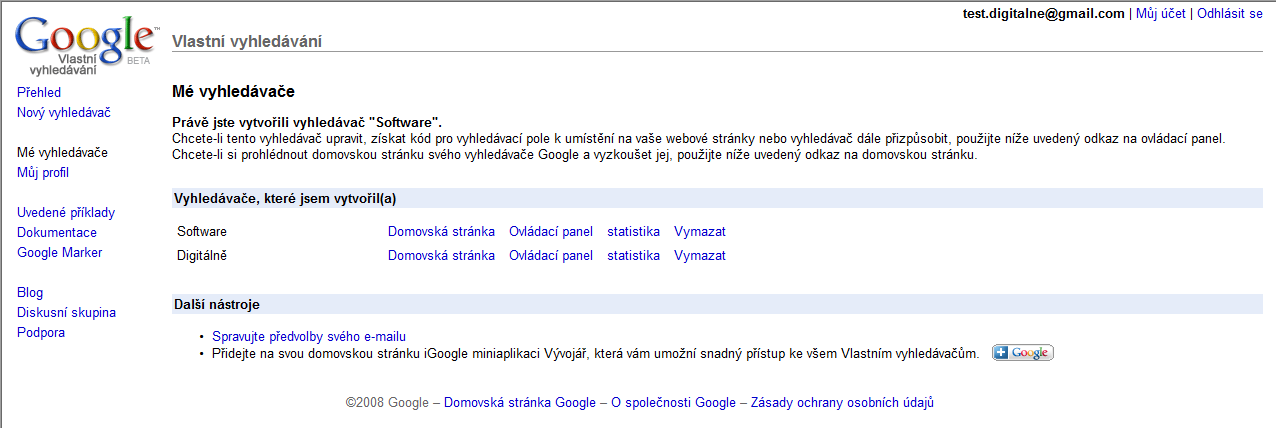The width and height of the screenshot is (1276, 428).
Task: Click Vyhledávače, které jsem vytvořil(a) header
Action: click(717, 198)
